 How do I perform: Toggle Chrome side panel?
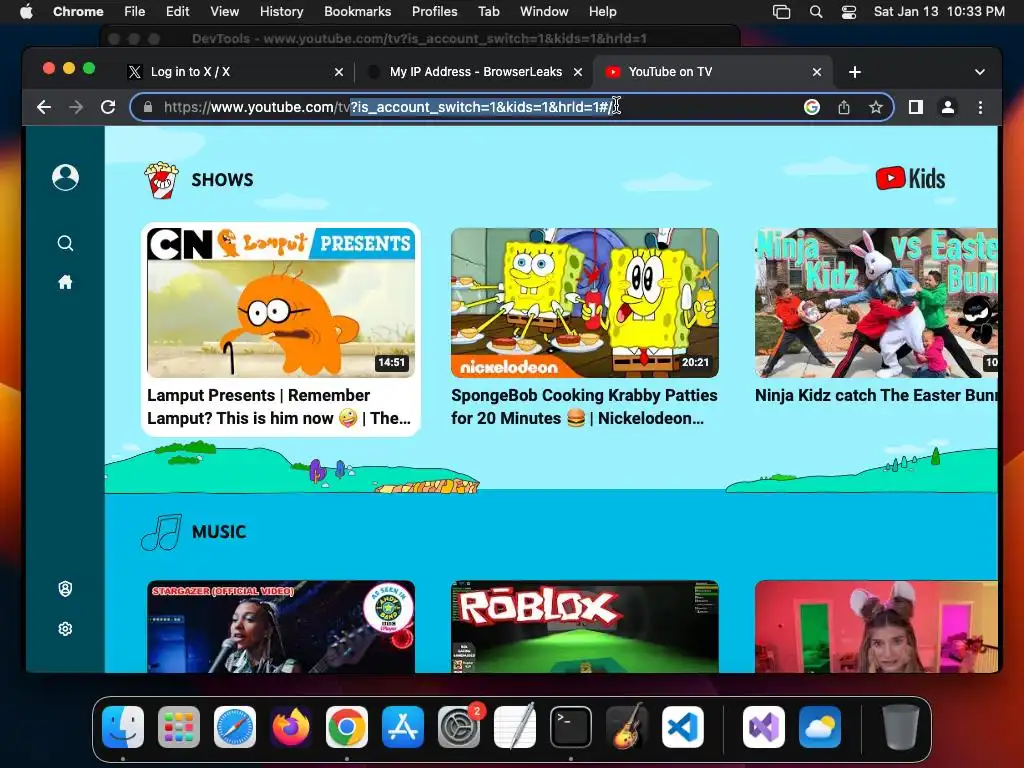916,107
